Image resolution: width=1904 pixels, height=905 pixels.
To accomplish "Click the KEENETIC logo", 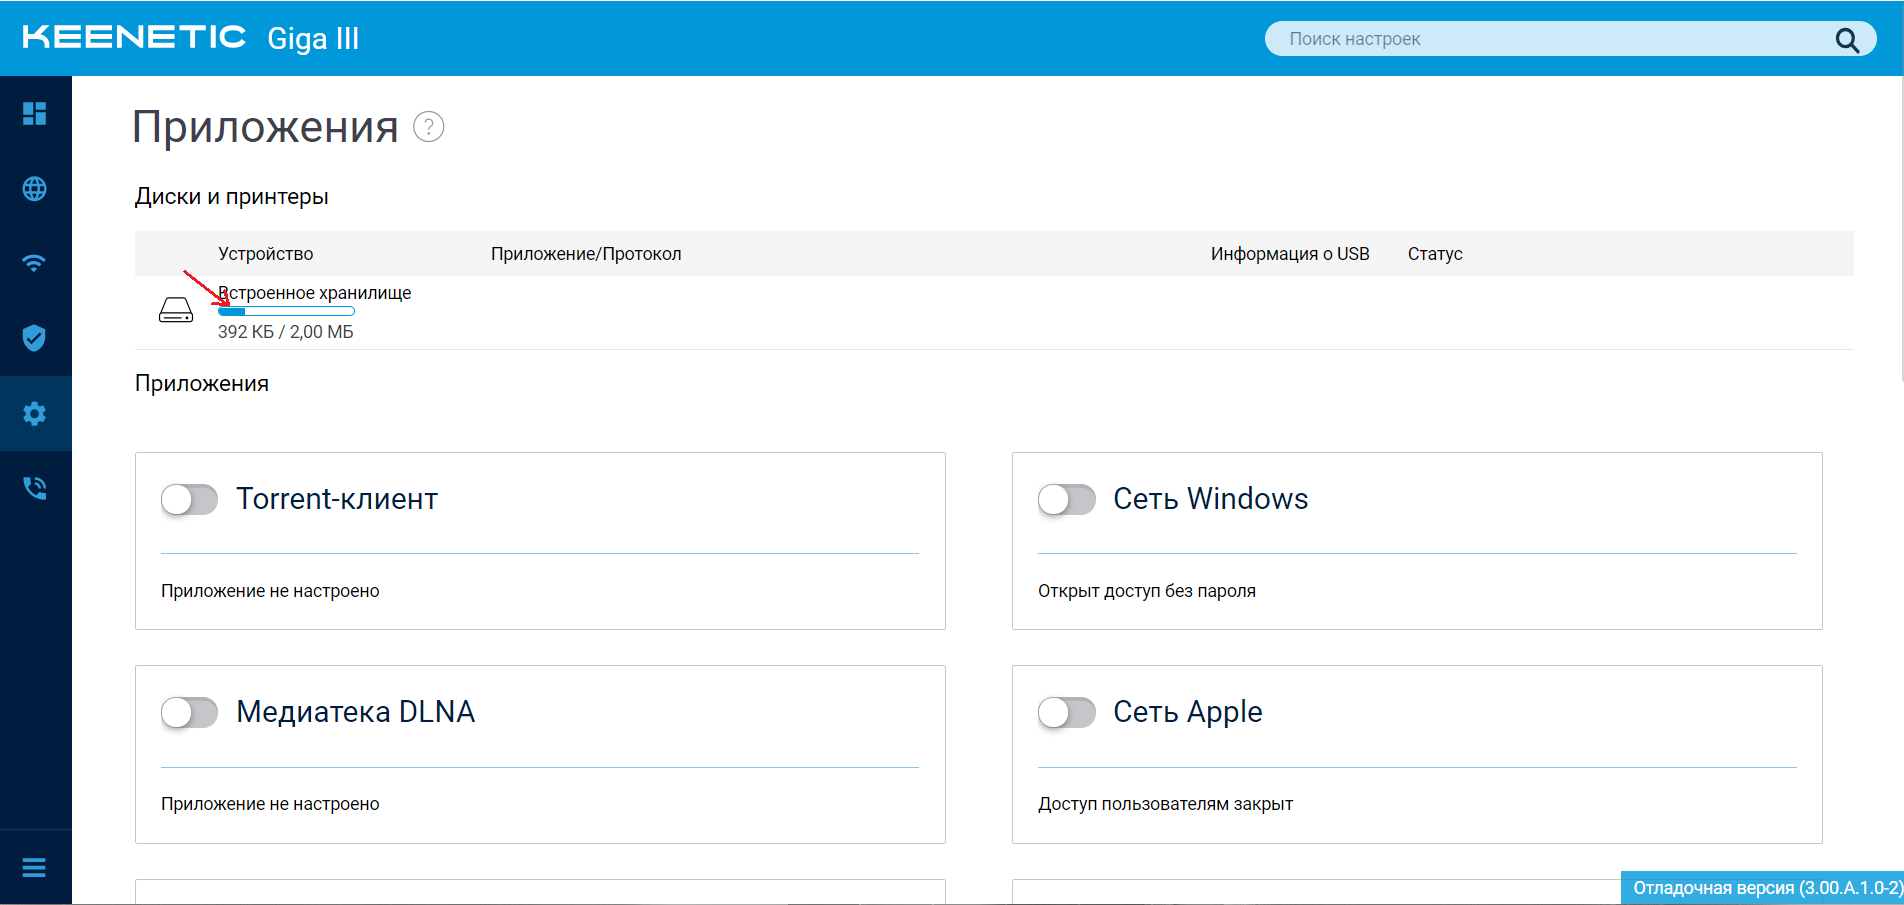I will point(134,37).
